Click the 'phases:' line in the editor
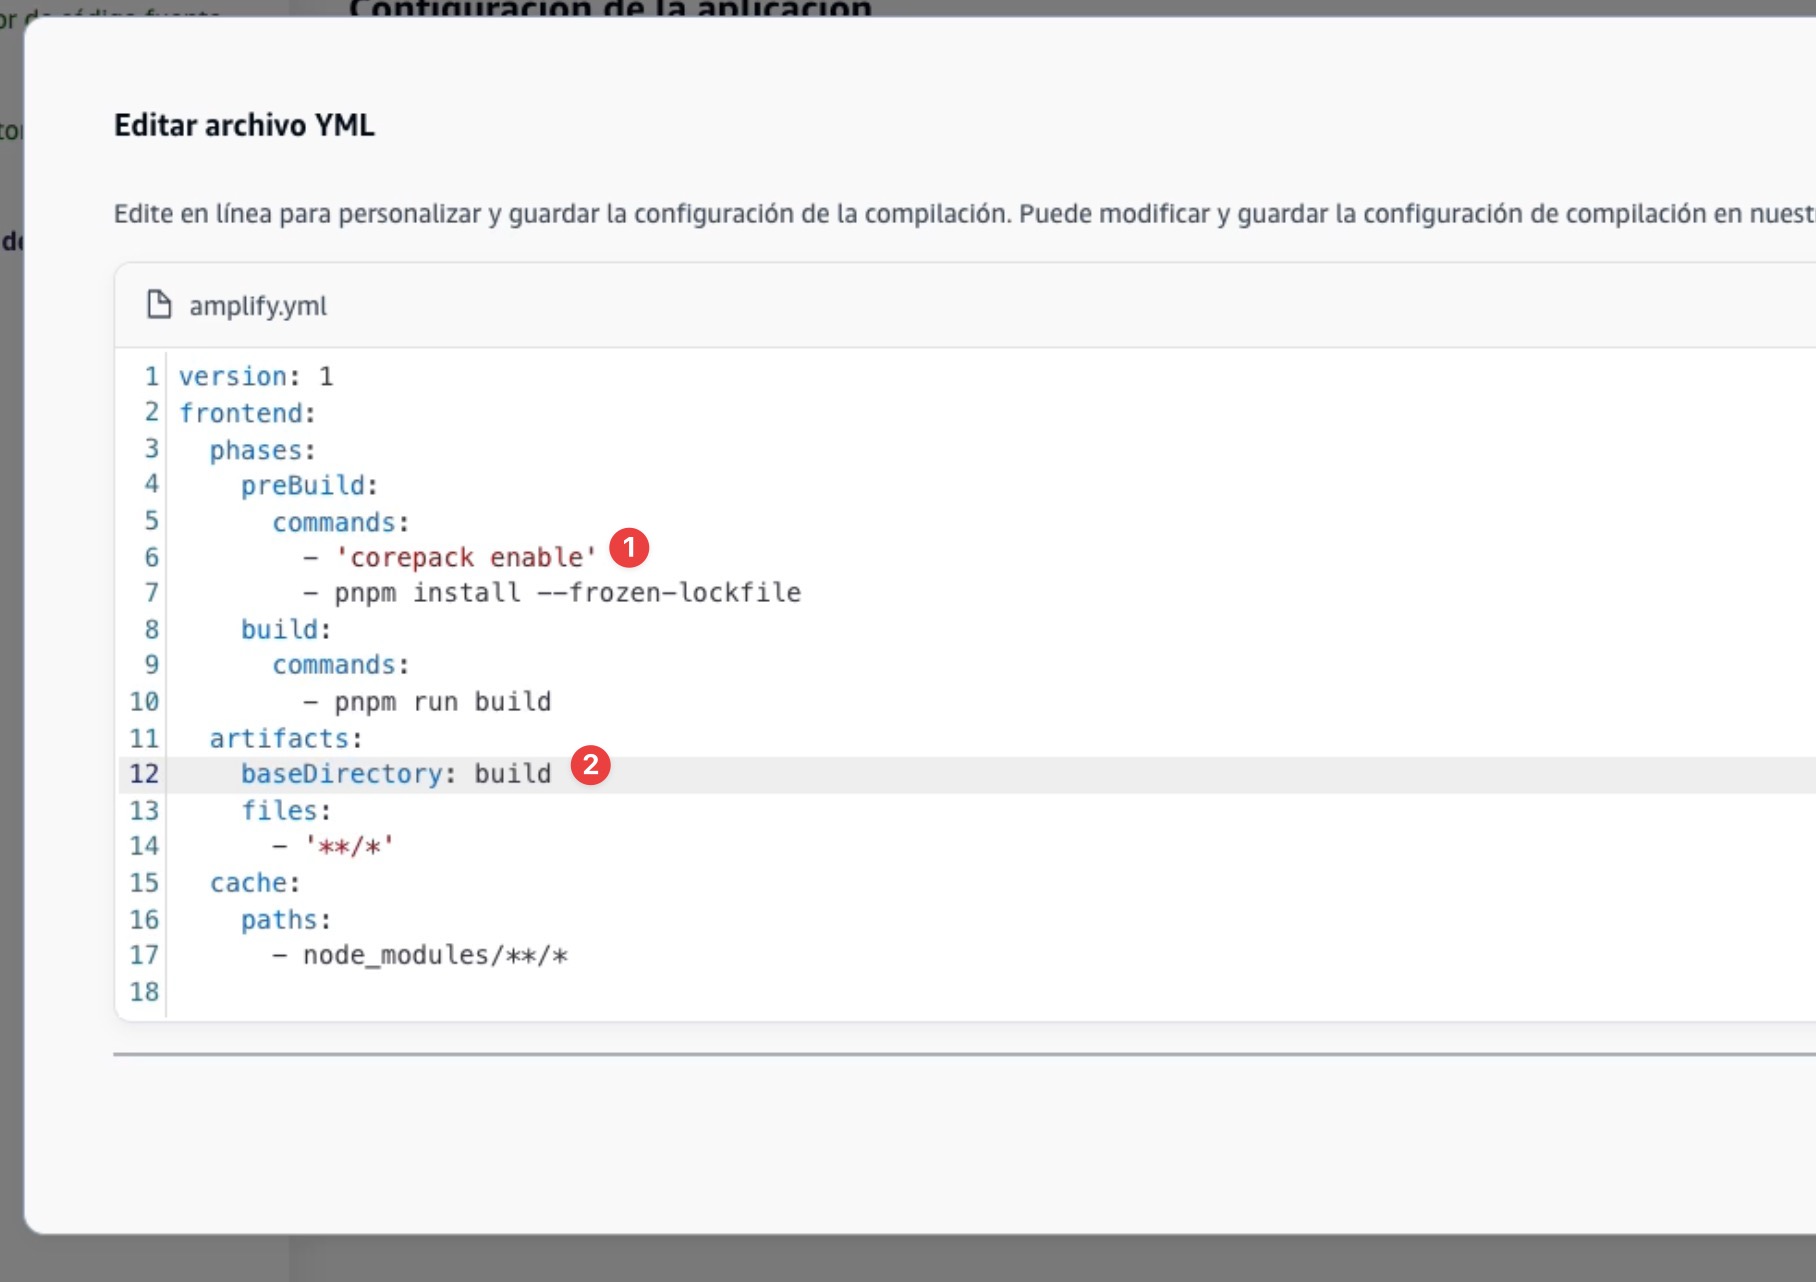The height and width of the screenshot is (1282, 1816). 262,450
